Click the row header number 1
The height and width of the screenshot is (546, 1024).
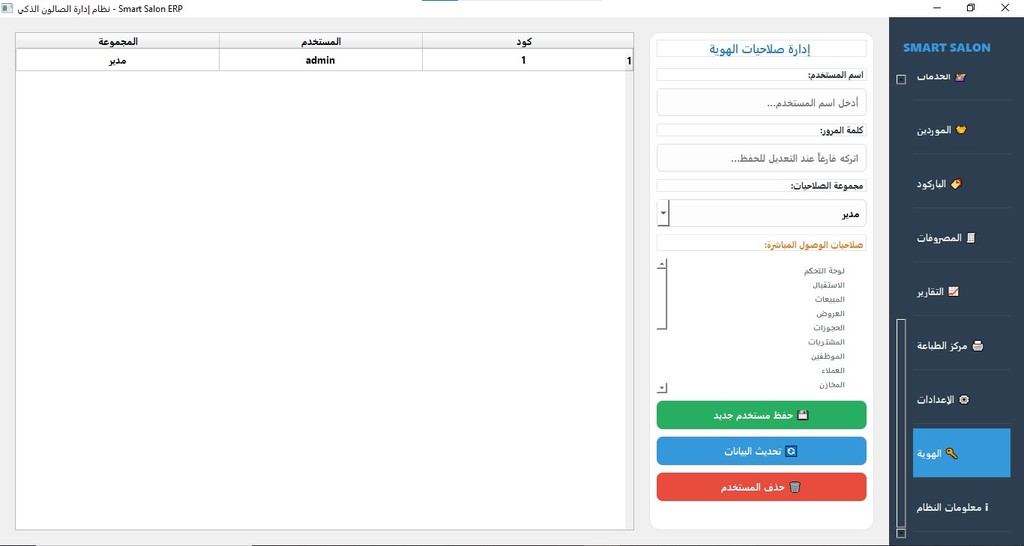629,61
